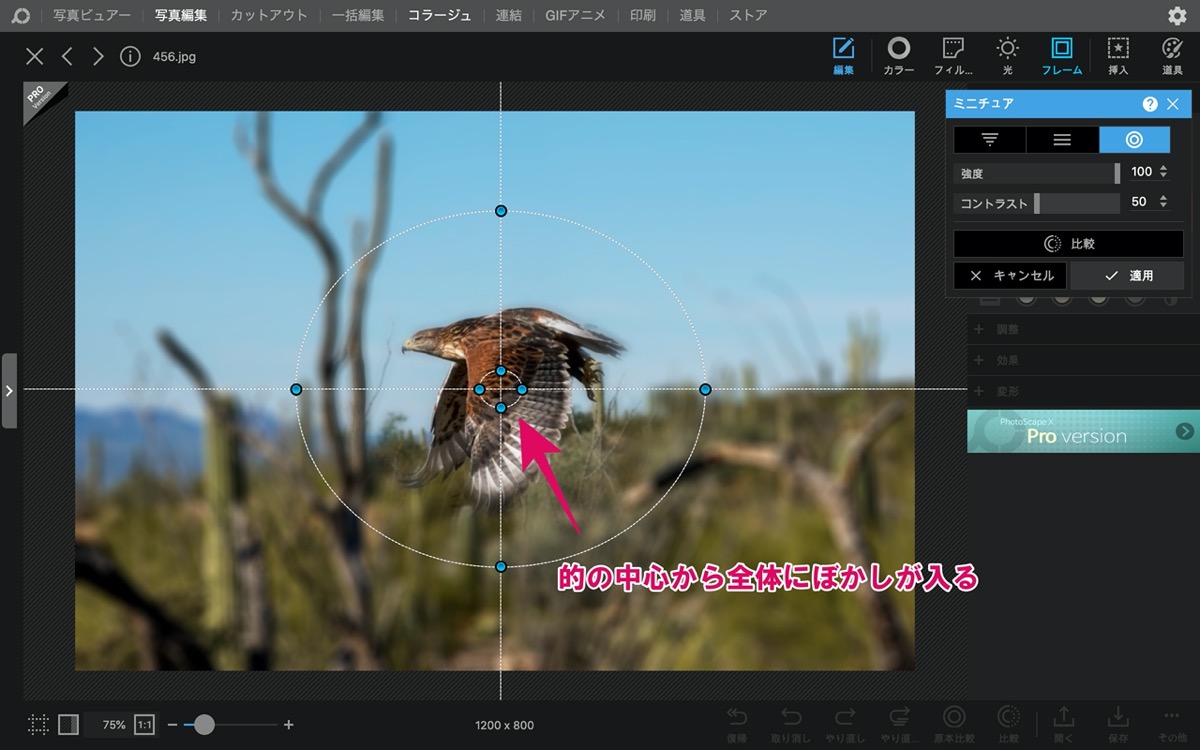Open the settings gear icon
Viewport: 1200px width, 750px height.
1177,16
